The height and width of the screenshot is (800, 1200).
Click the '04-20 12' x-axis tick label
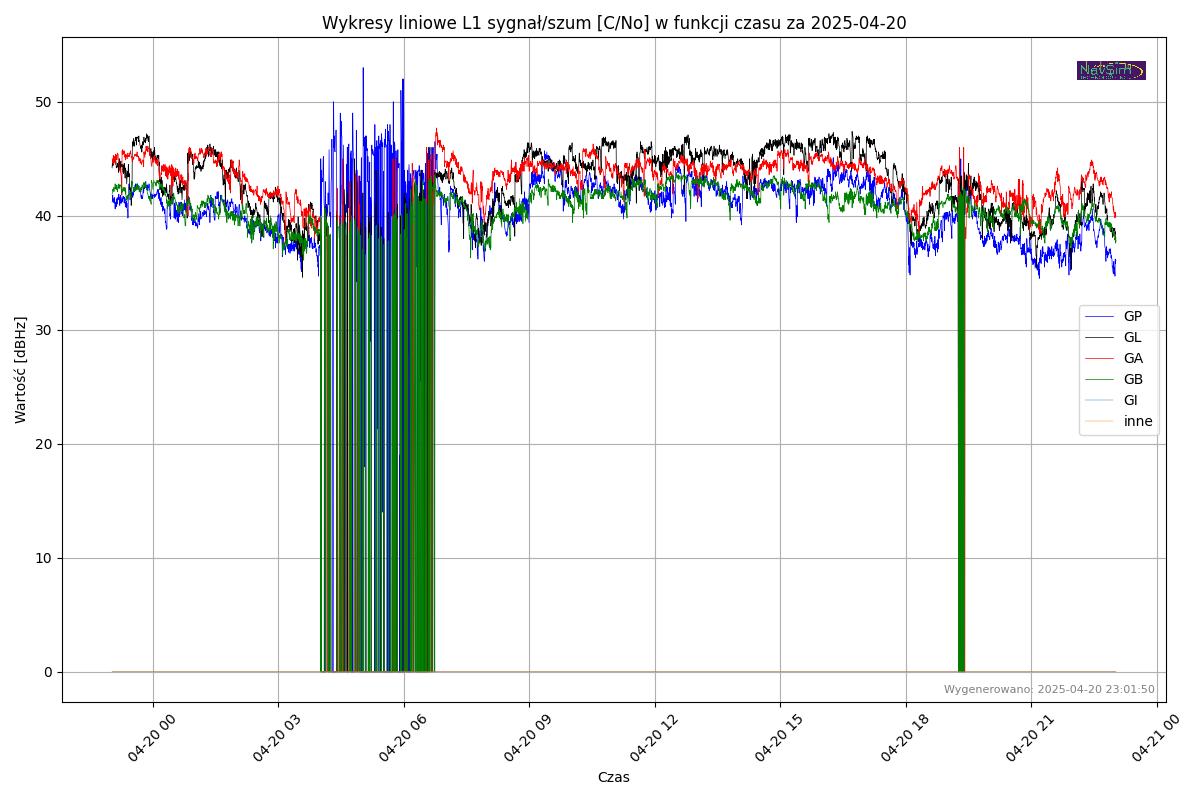pyautogui.click(x=649, y=743)
